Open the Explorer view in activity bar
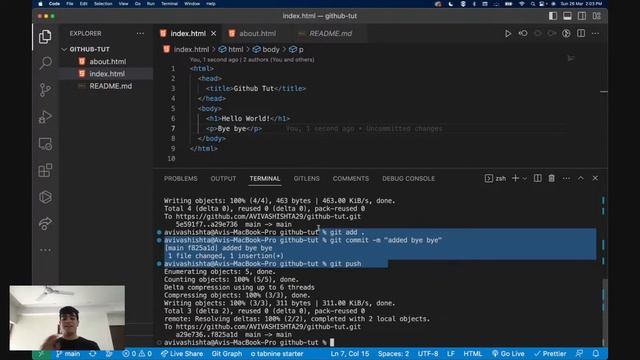The height and width of the screenshot is (360, 640). tap(45, 37)
